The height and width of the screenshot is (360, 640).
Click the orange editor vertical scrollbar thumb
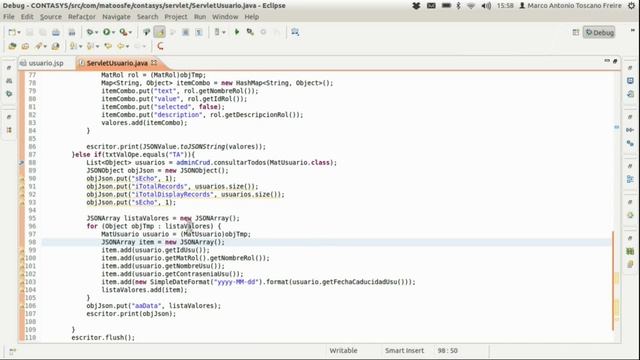click(x=613, y=281)
